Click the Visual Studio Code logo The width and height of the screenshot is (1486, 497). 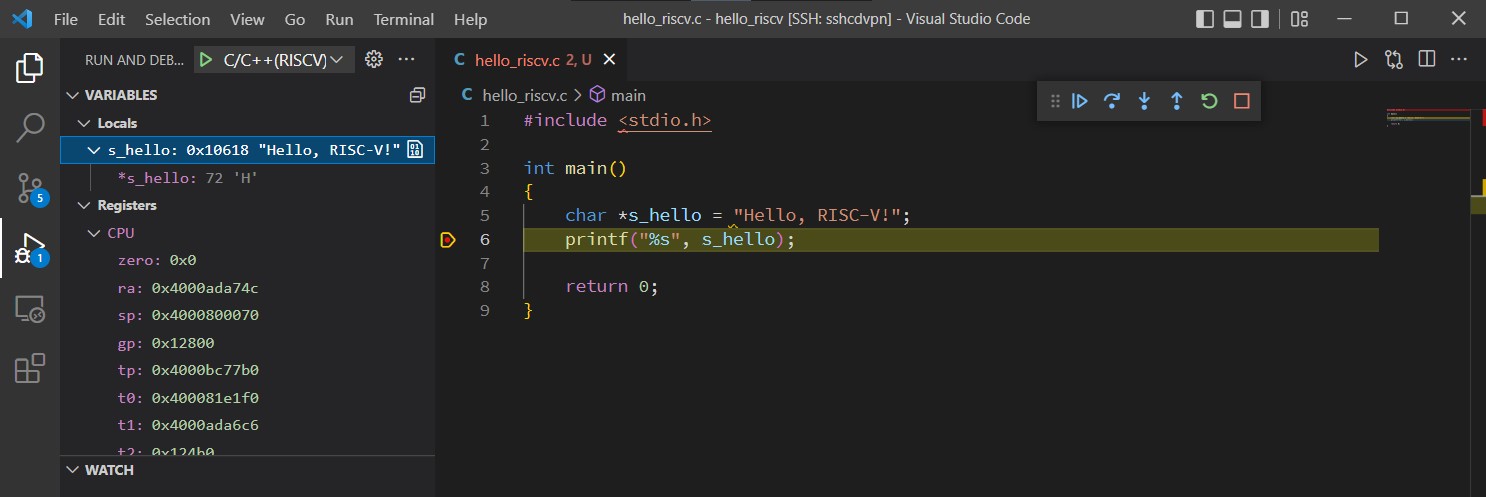(x=22, y=19)
